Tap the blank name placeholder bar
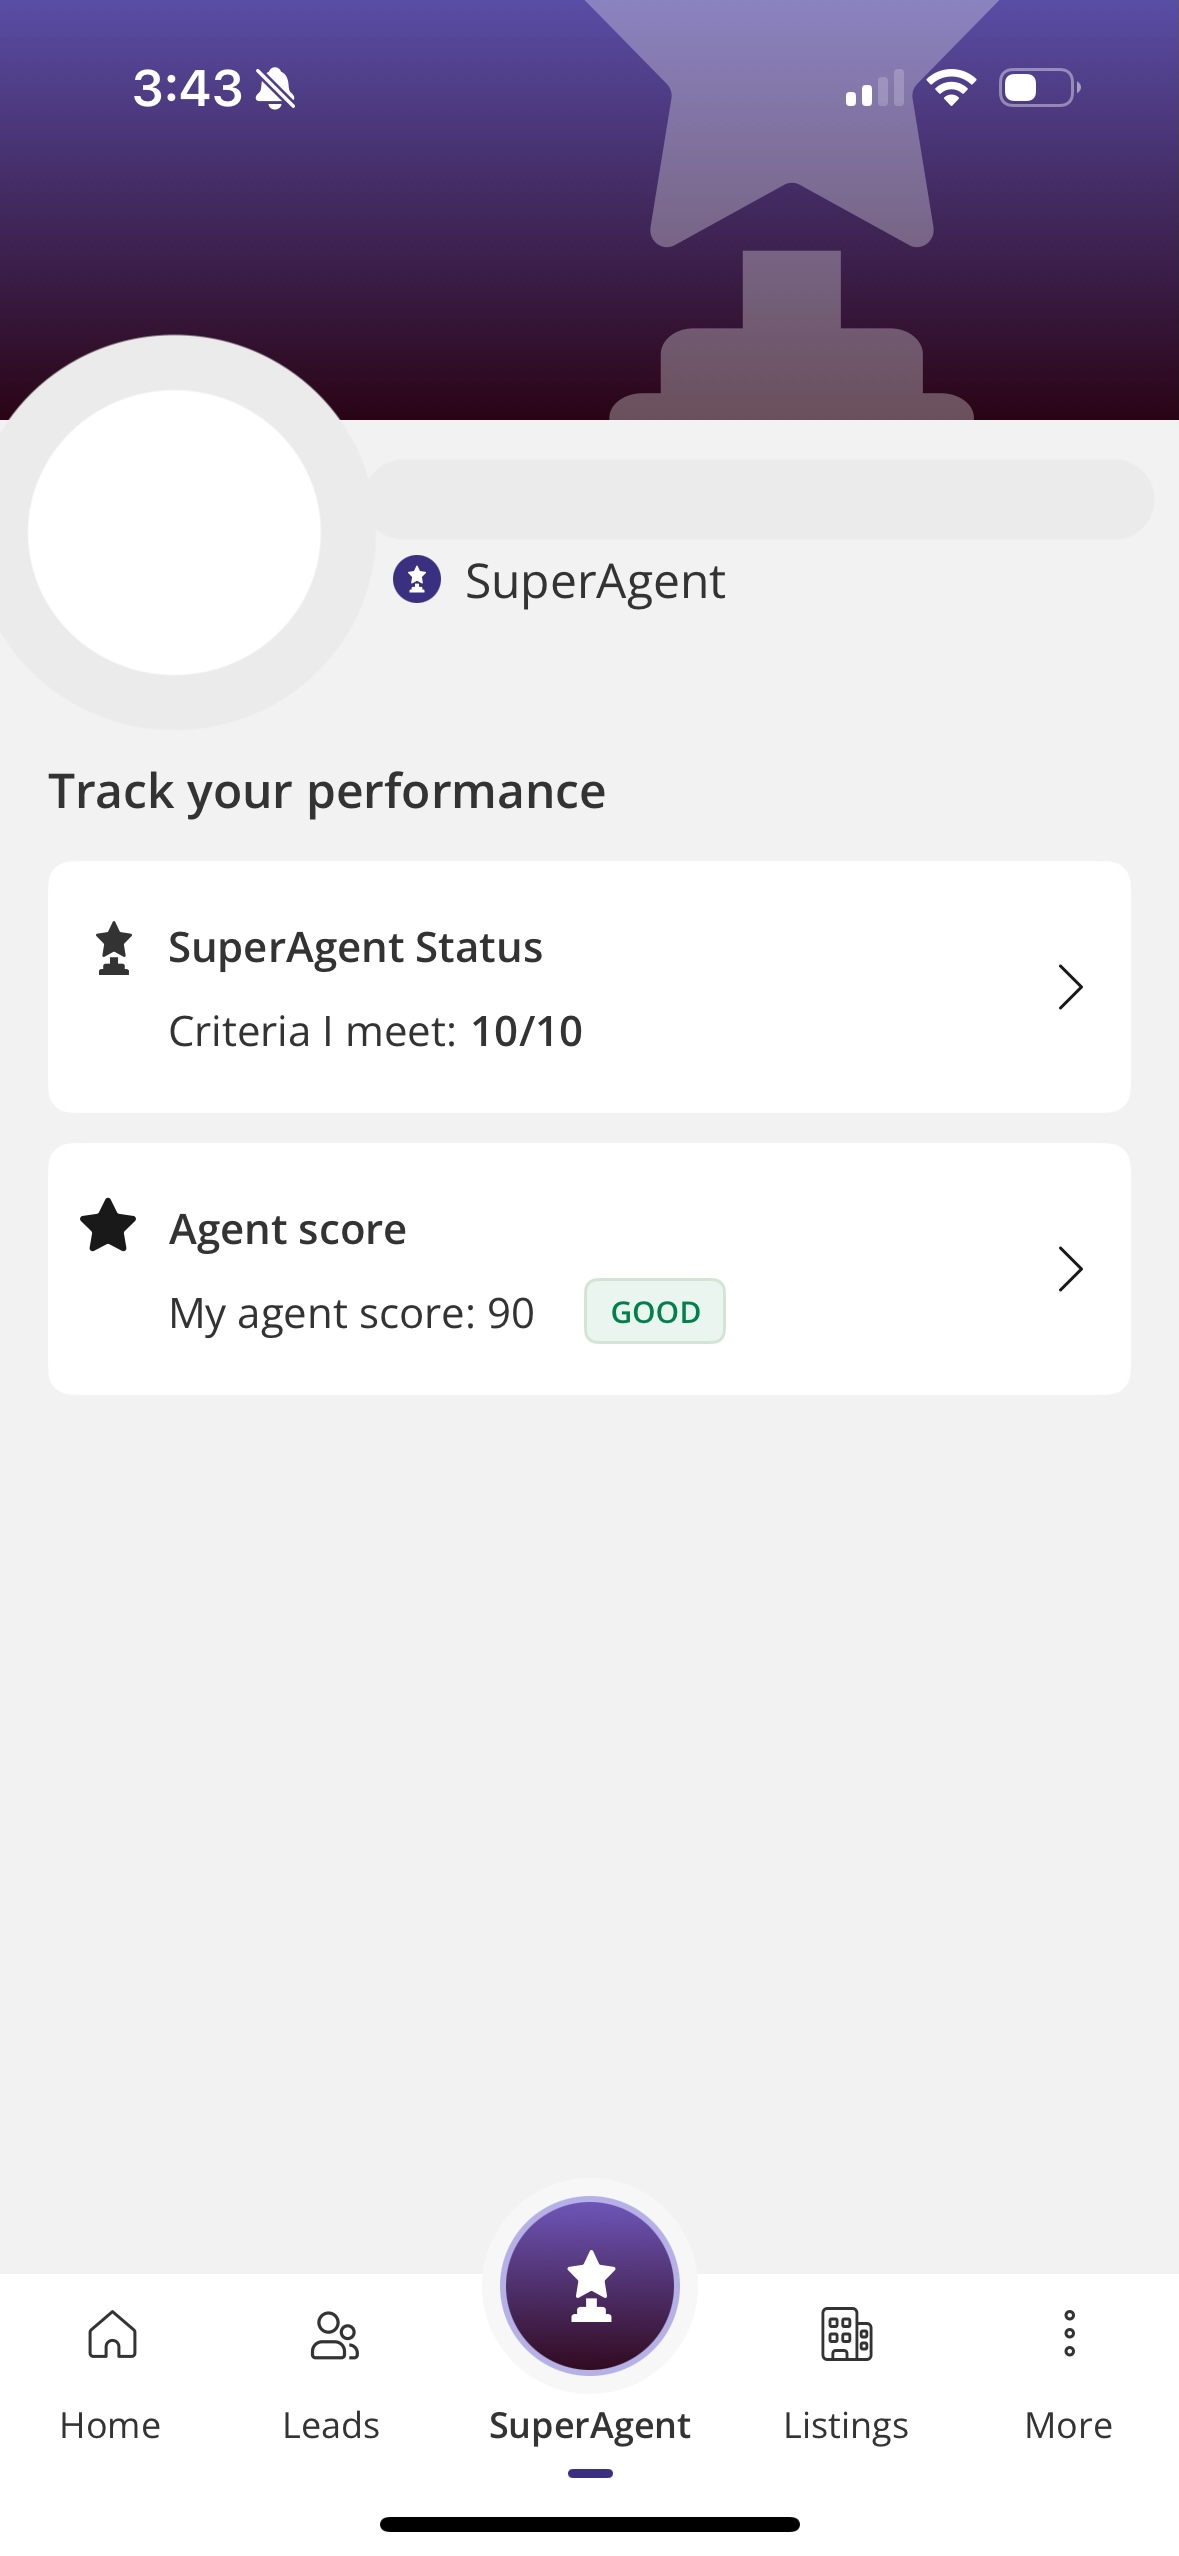The height and width of the screenshot is (2556, 1179). point(760,499)
